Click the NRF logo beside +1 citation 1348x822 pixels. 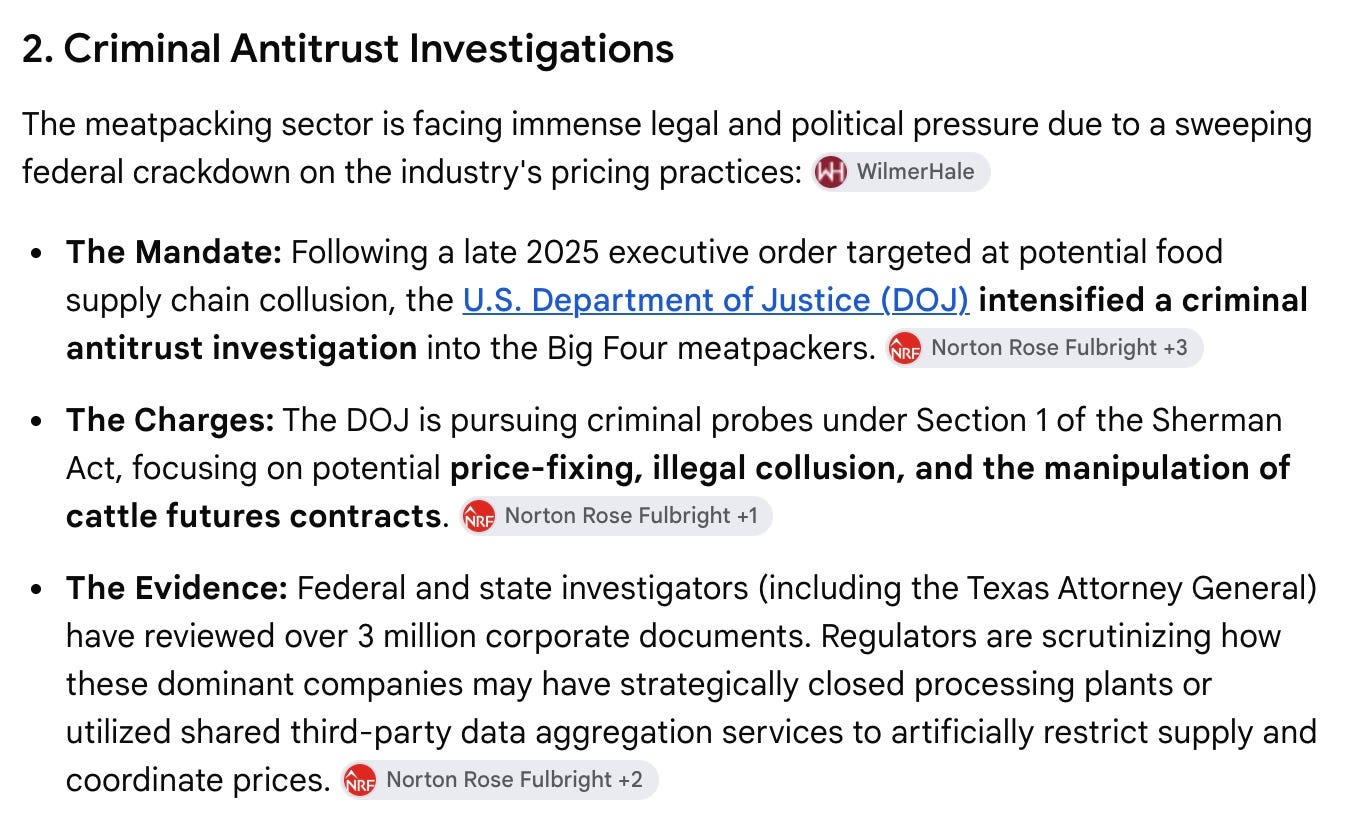479,516
